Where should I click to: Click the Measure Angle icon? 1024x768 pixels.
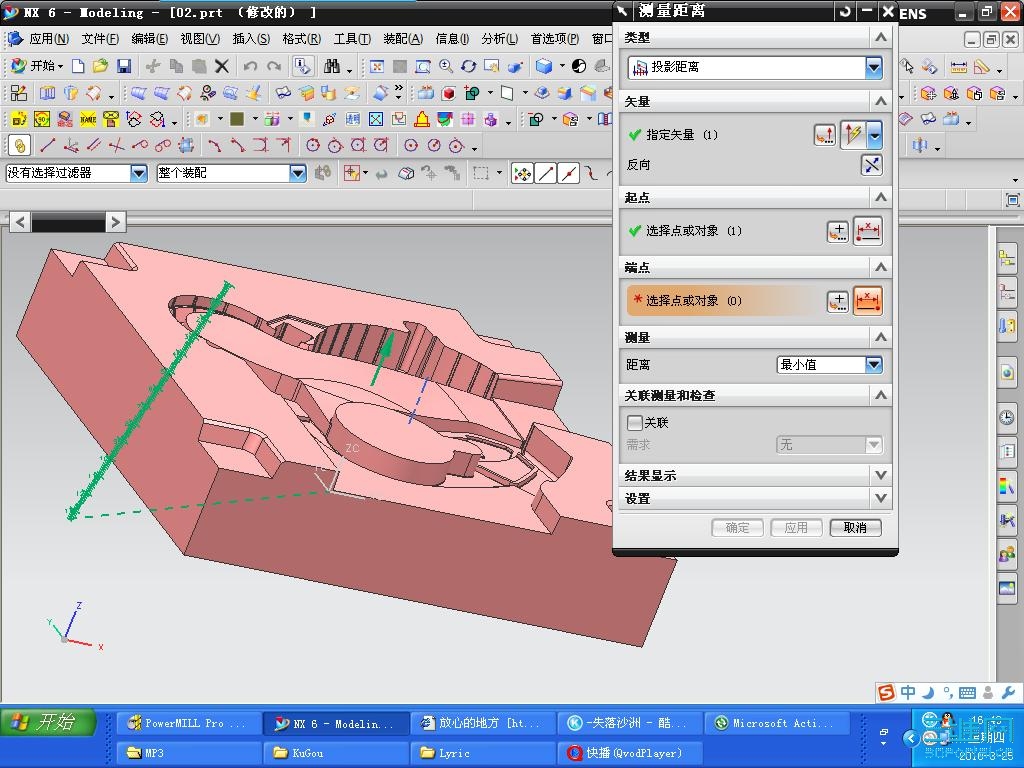pos(982,66)
